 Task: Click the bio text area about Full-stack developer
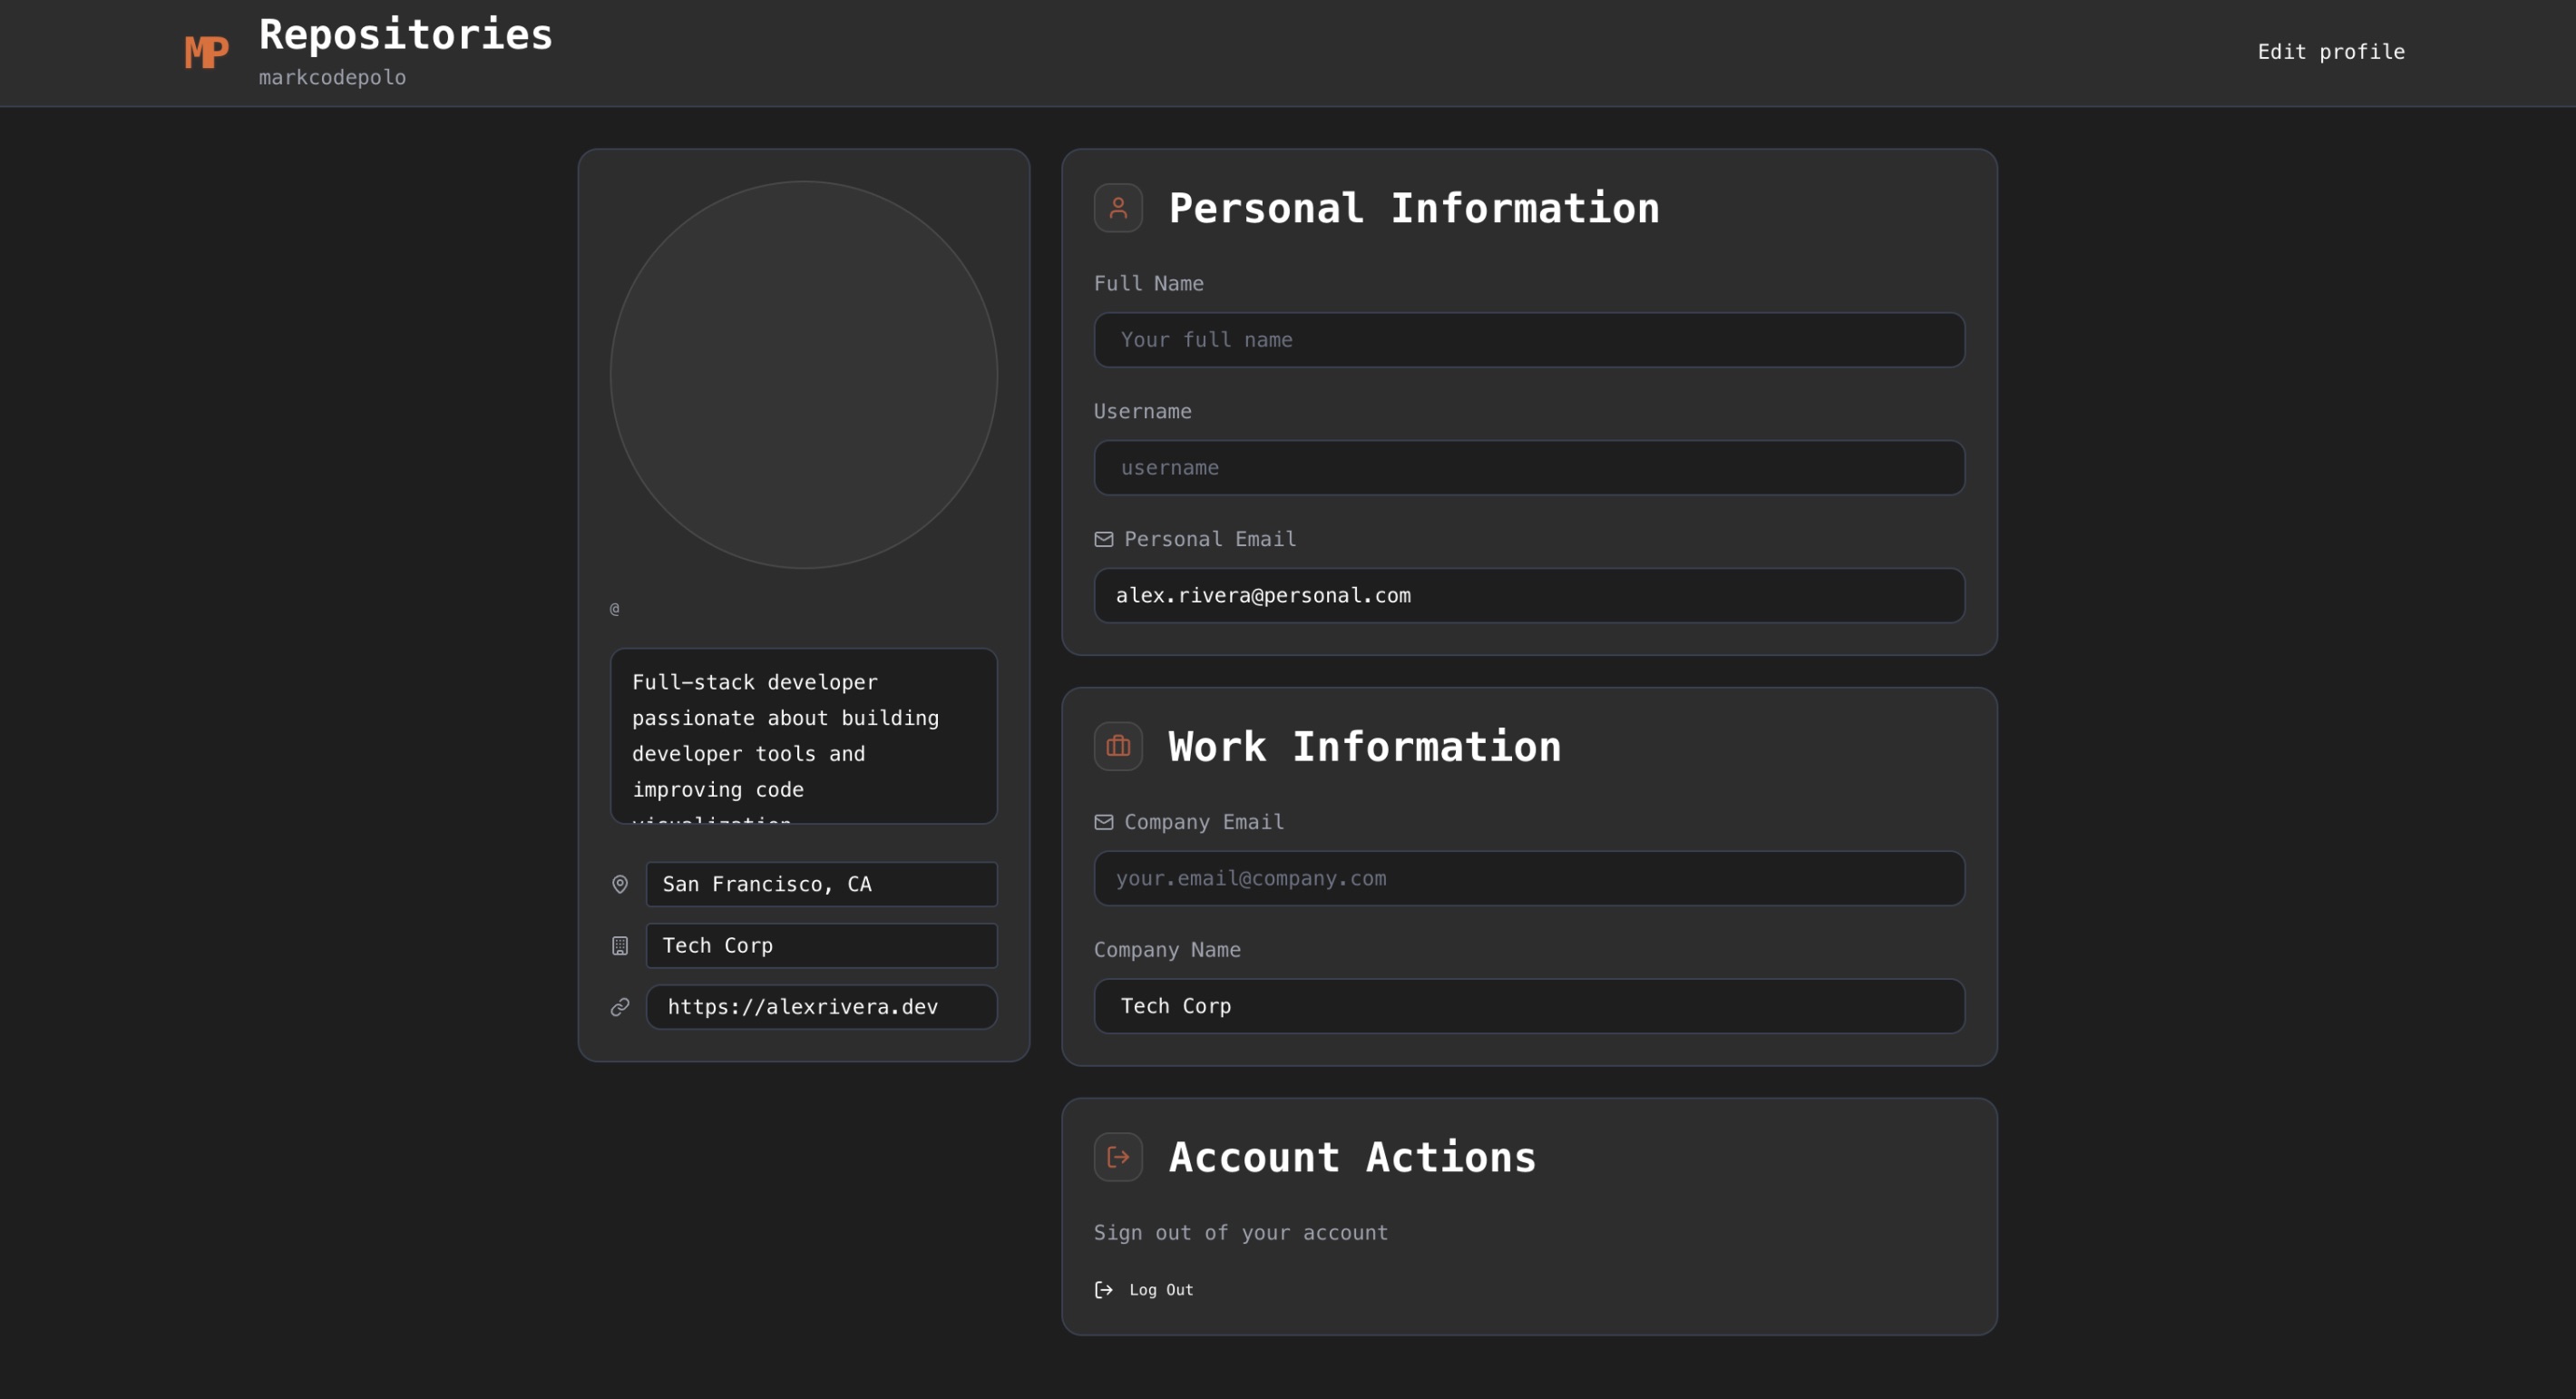pos(803,736)
